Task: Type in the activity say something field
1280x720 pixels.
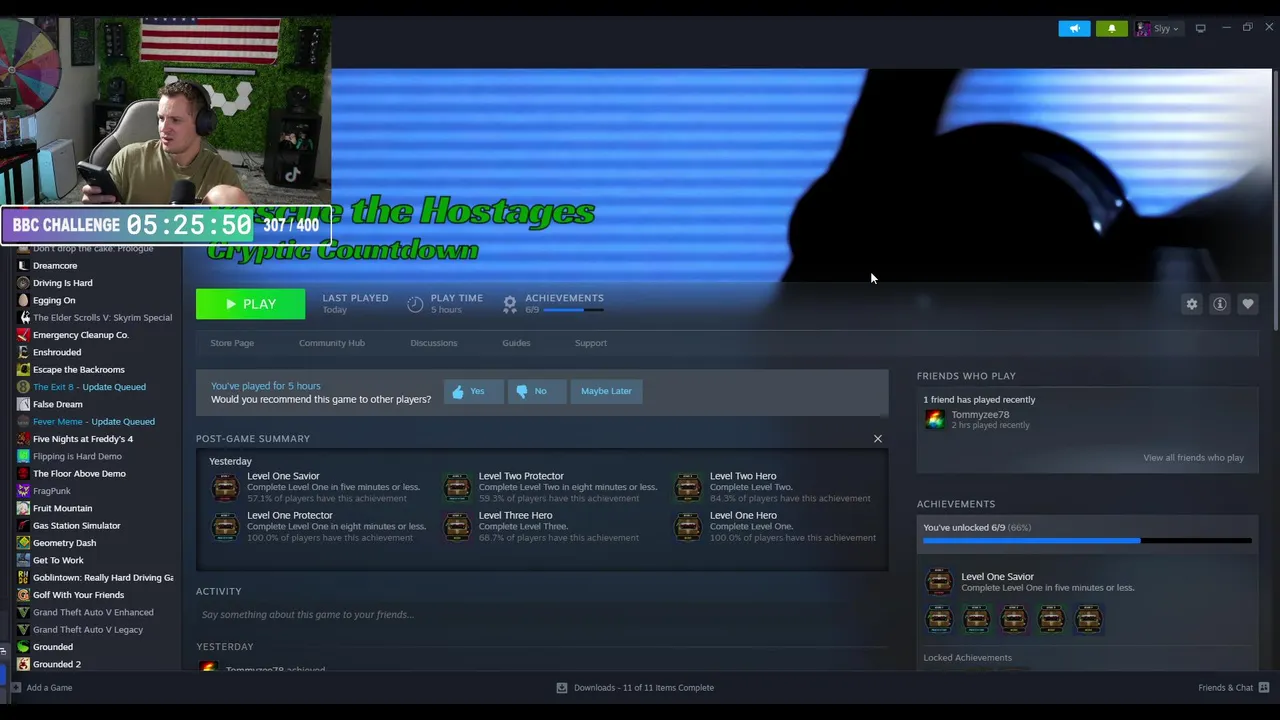Action: tap(542, 615)
